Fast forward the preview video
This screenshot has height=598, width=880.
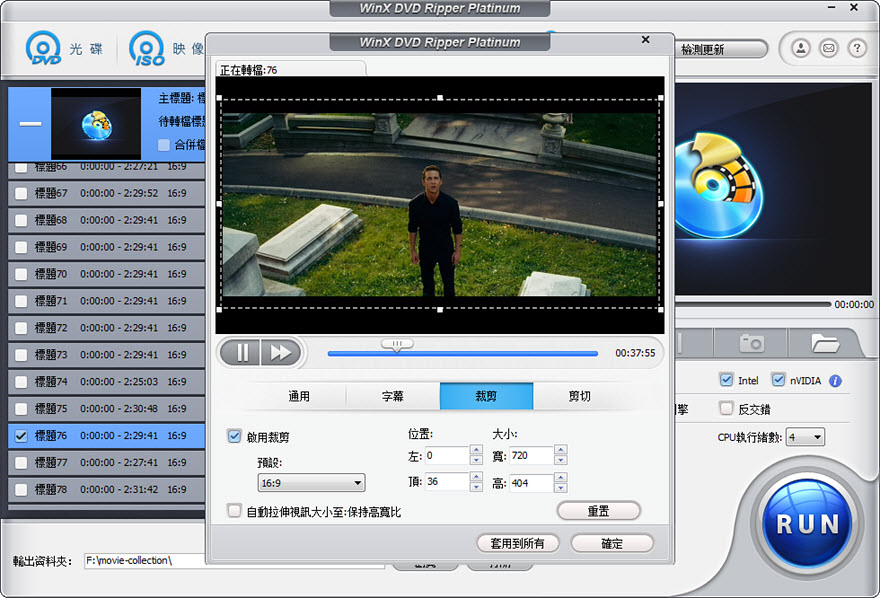[x=281, y=352]
